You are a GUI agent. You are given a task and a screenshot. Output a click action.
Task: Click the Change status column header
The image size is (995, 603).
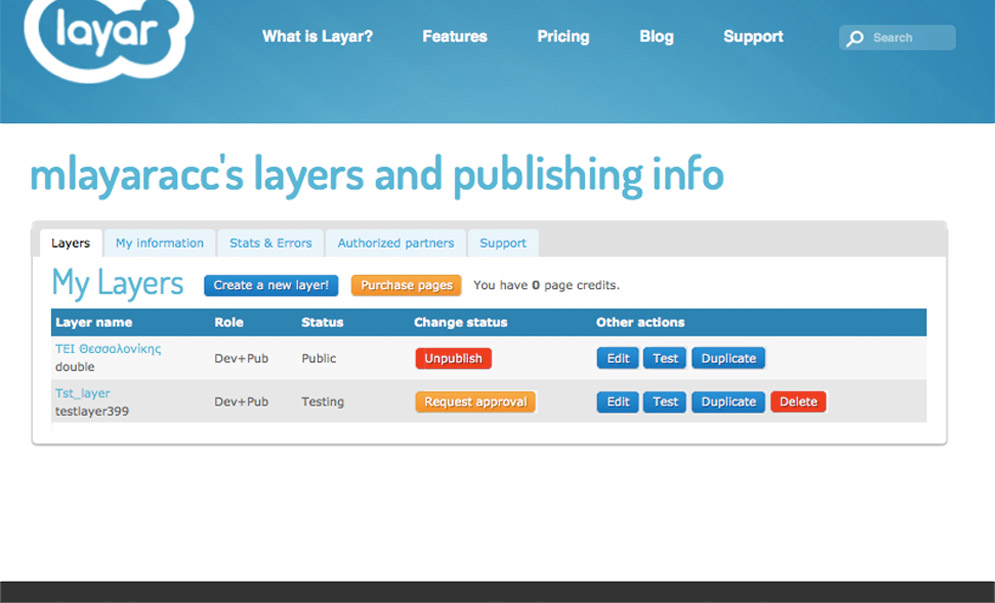(x=461, y=322)
